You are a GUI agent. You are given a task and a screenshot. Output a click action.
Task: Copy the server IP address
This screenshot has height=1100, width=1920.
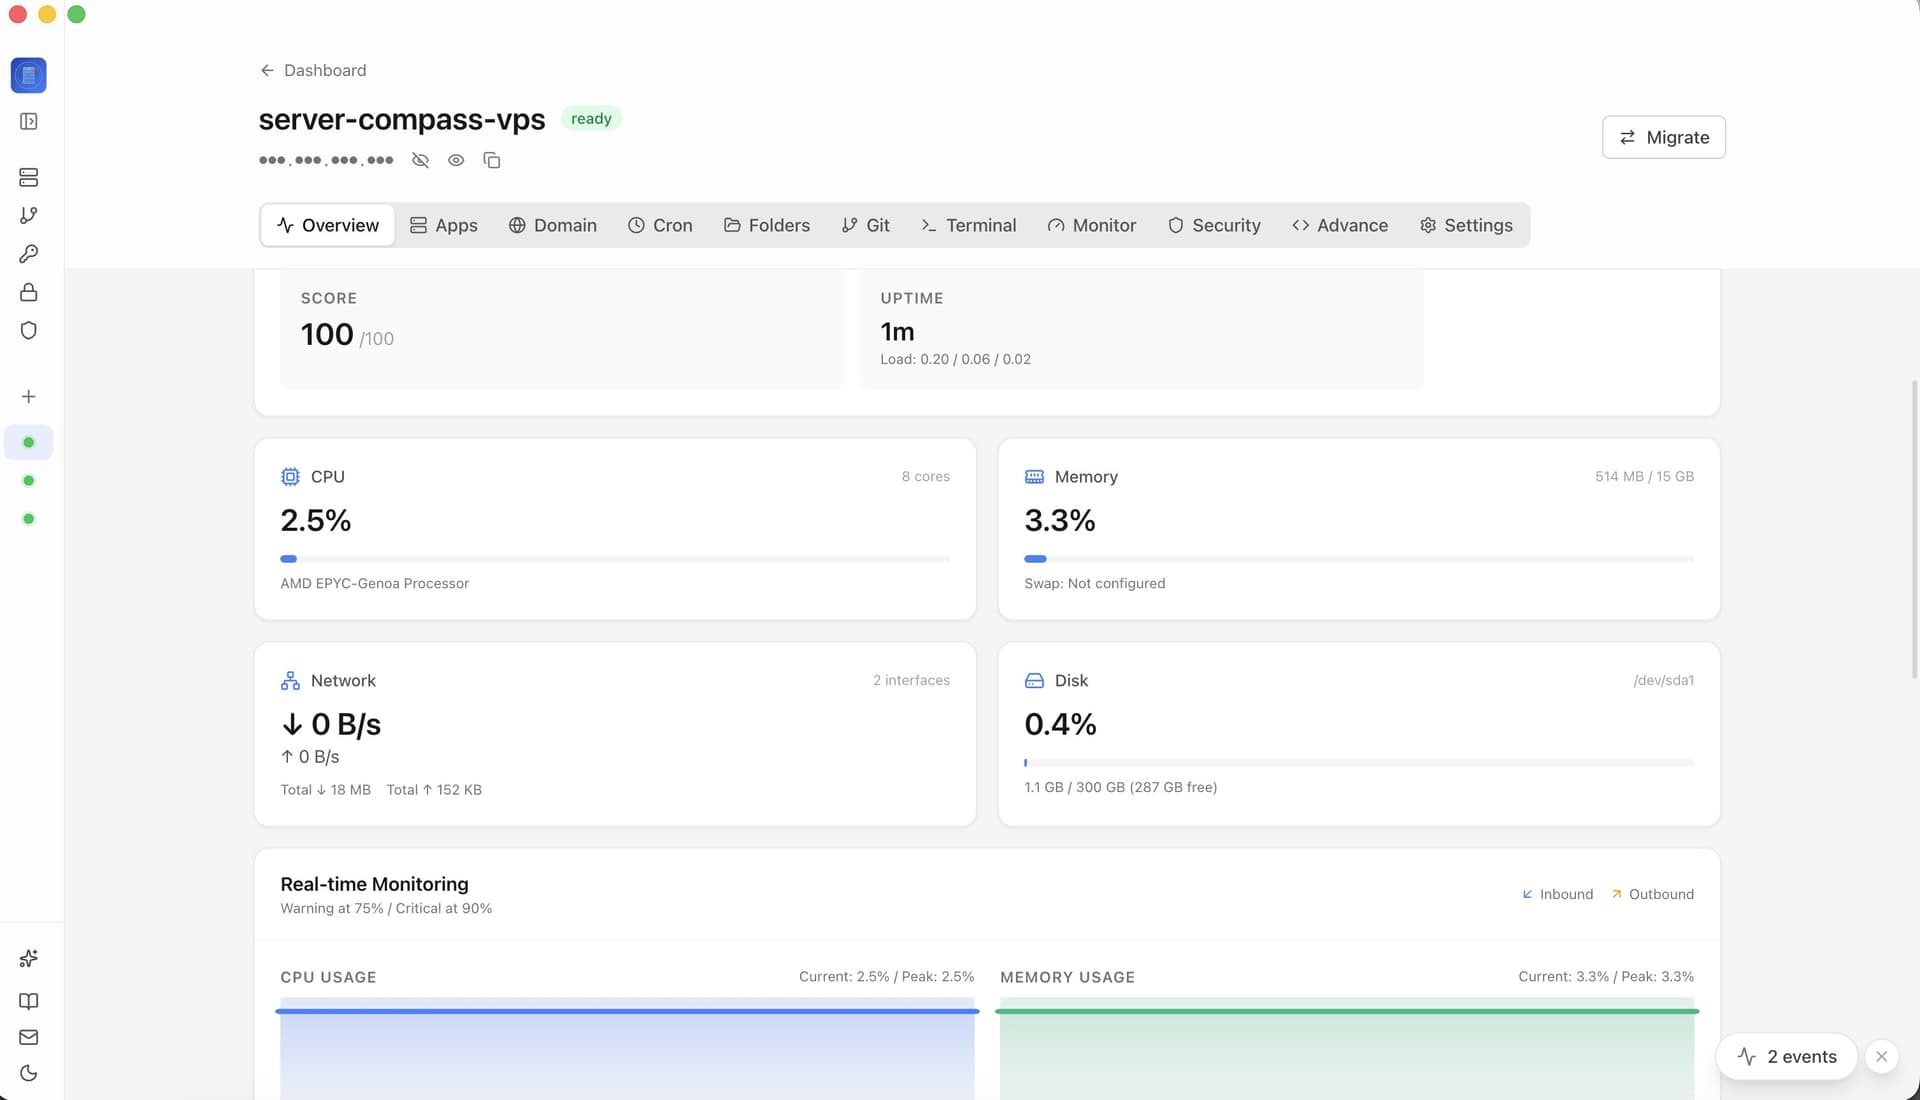[x=491, y=160]
